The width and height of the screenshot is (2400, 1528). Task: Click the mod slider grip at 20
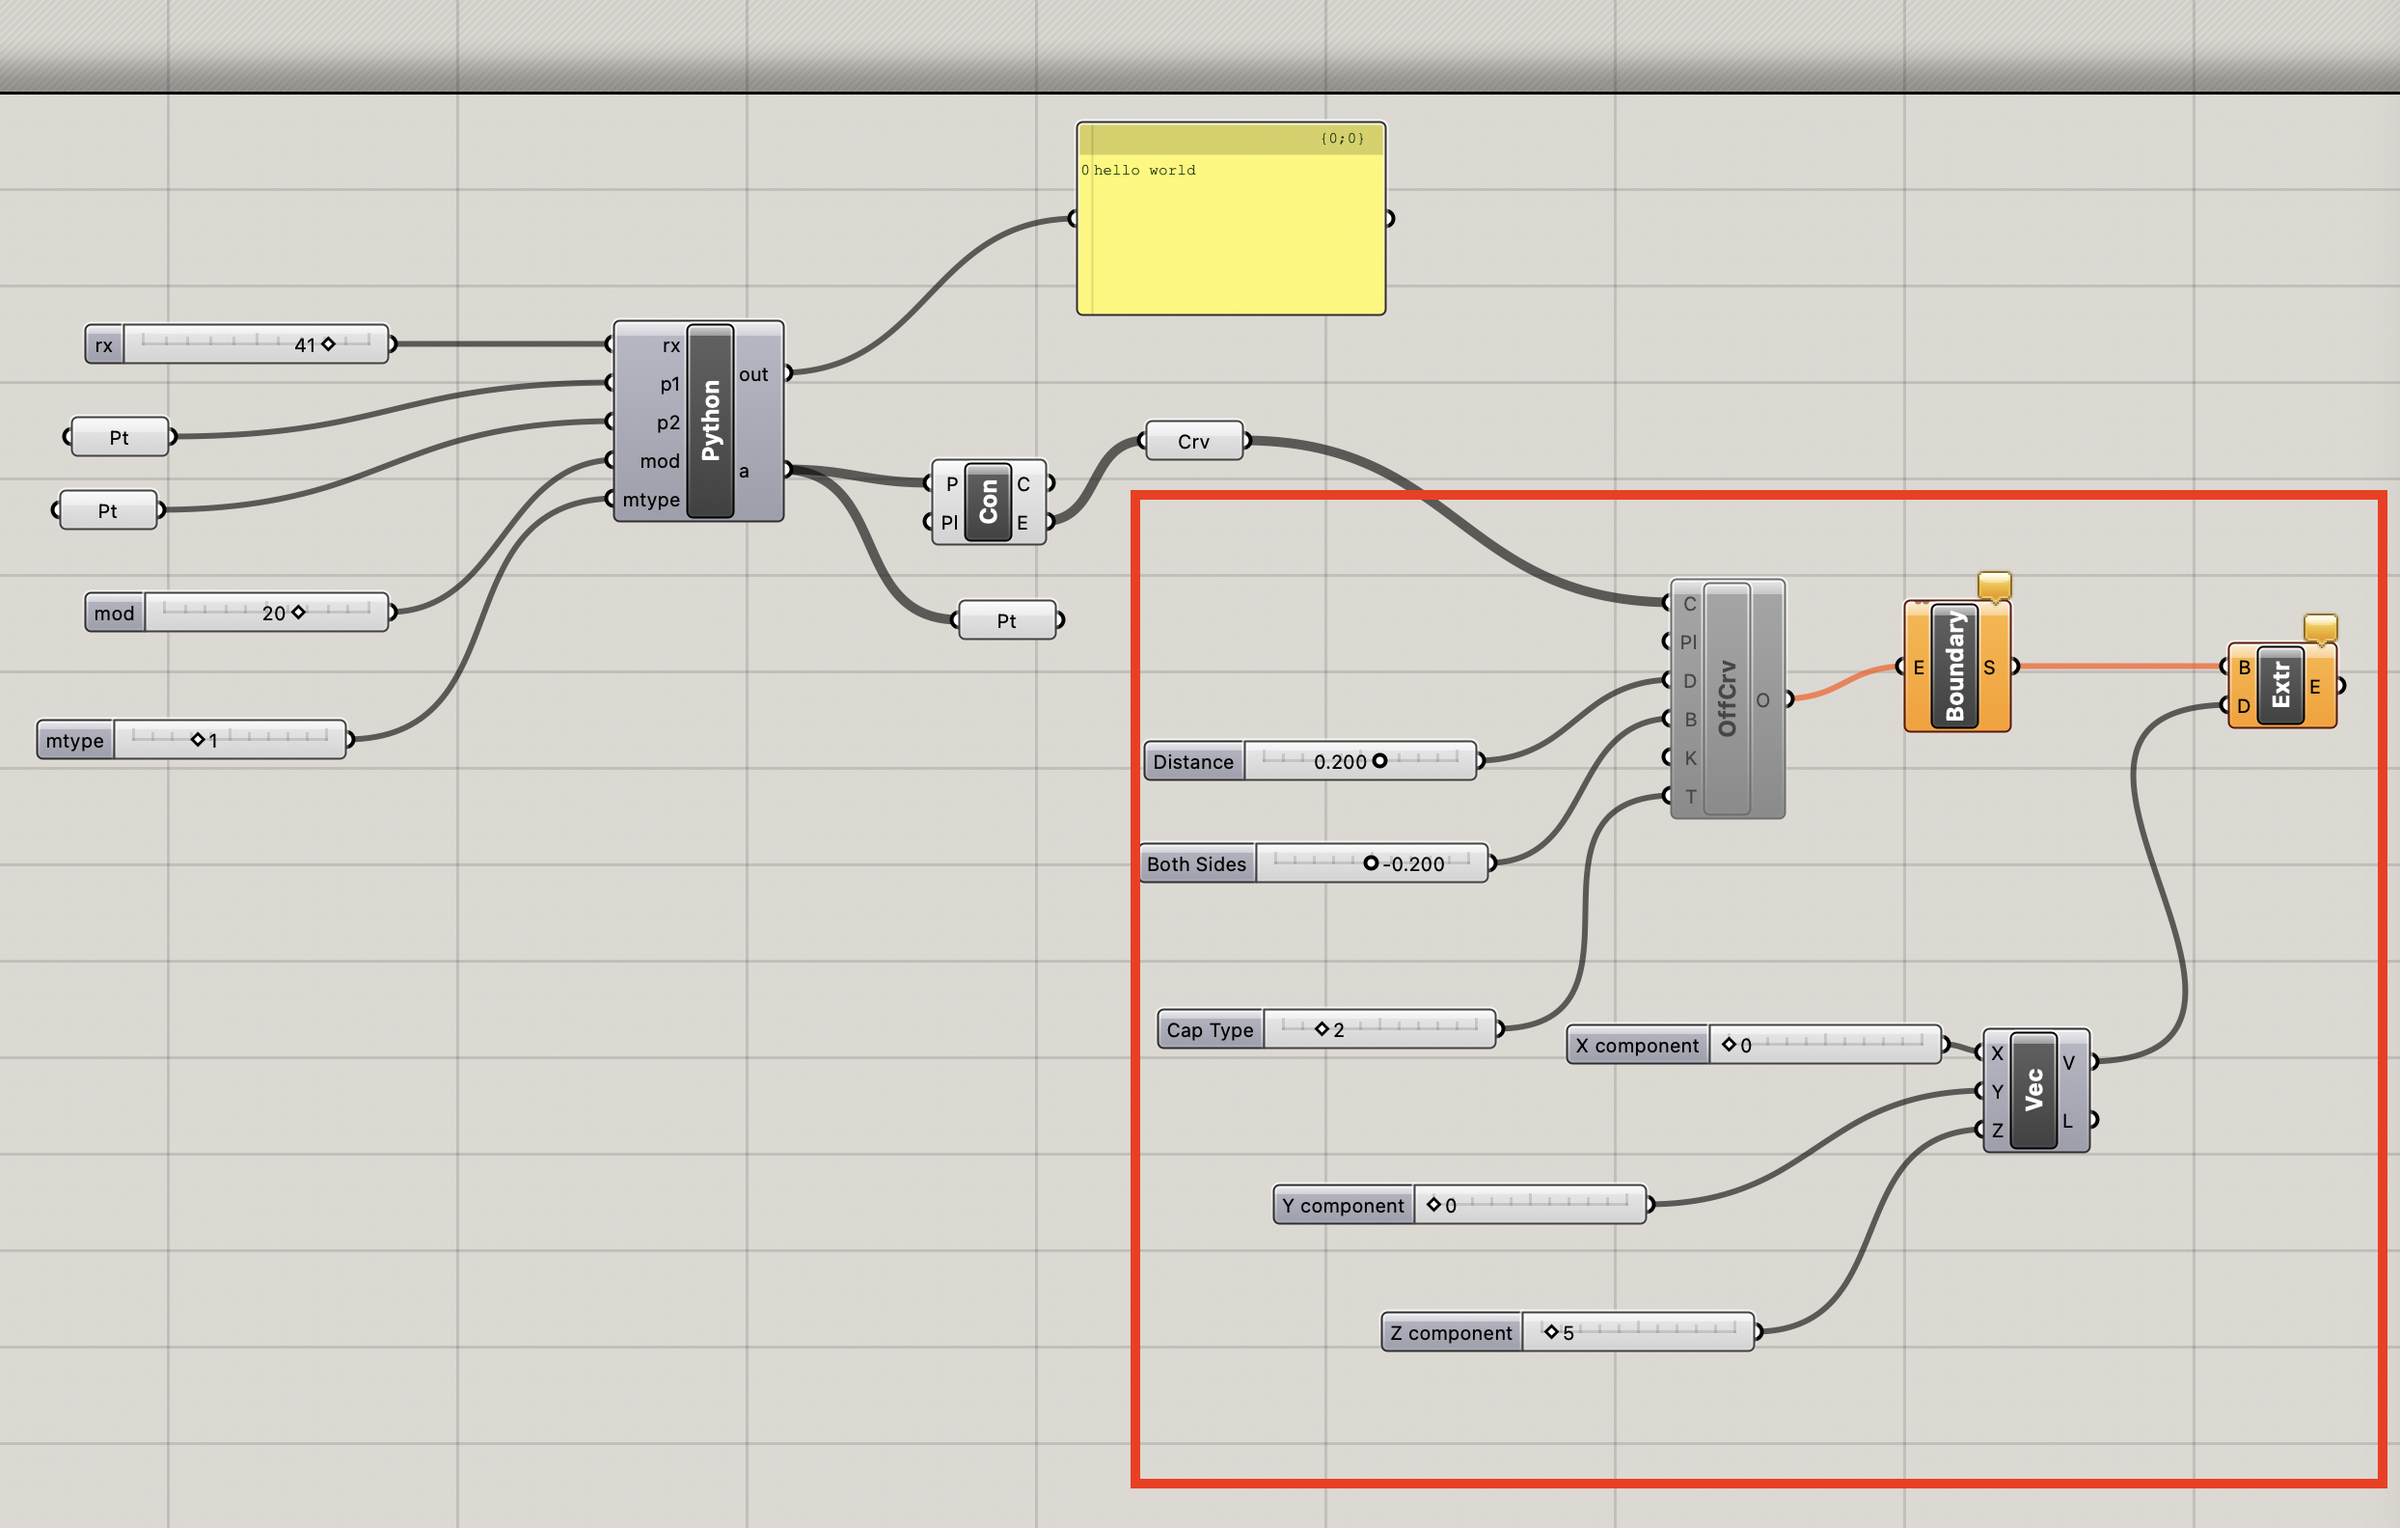pos(298,612)
